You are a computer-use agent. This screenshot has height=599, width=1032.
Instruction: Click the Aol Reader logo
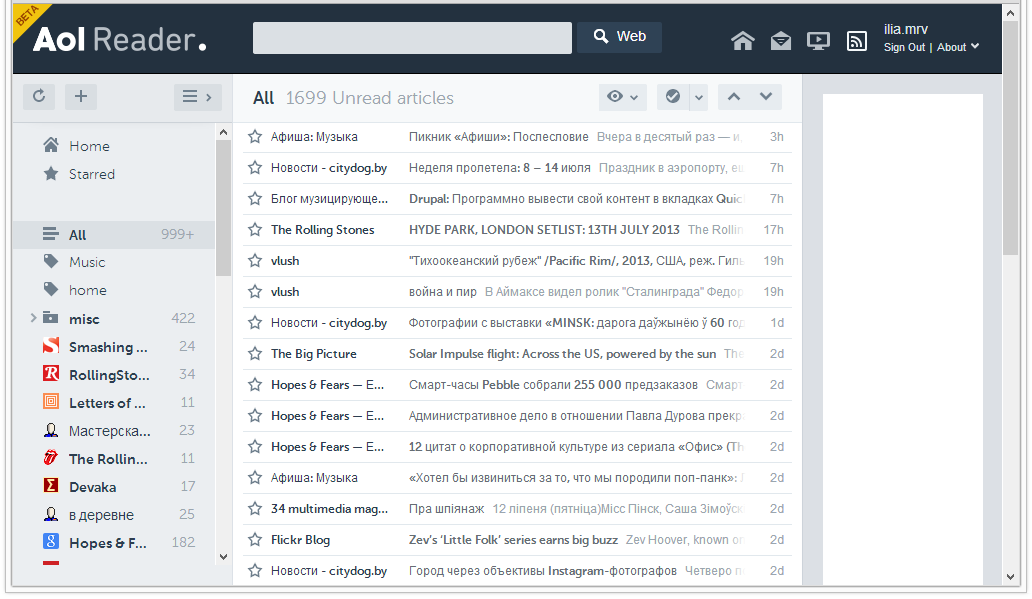(x=120, y=39)
